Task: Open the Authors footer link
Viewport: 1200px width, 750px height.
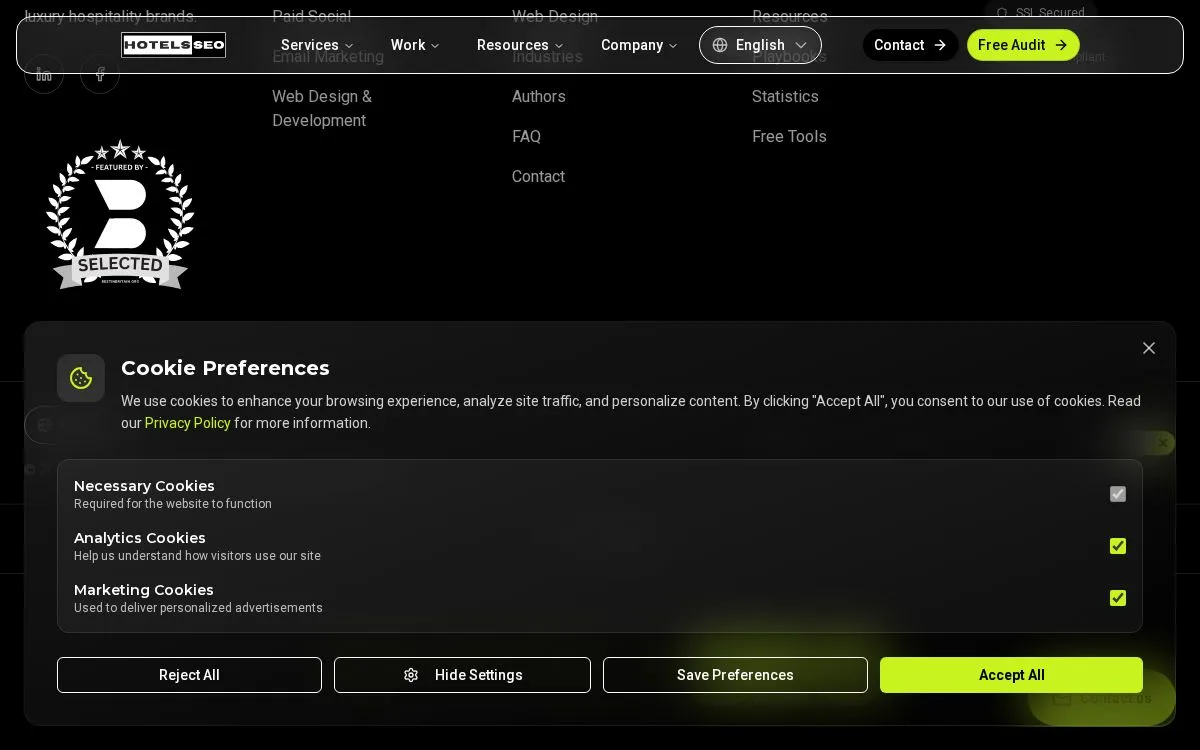Action: click(x=539, y=97)
